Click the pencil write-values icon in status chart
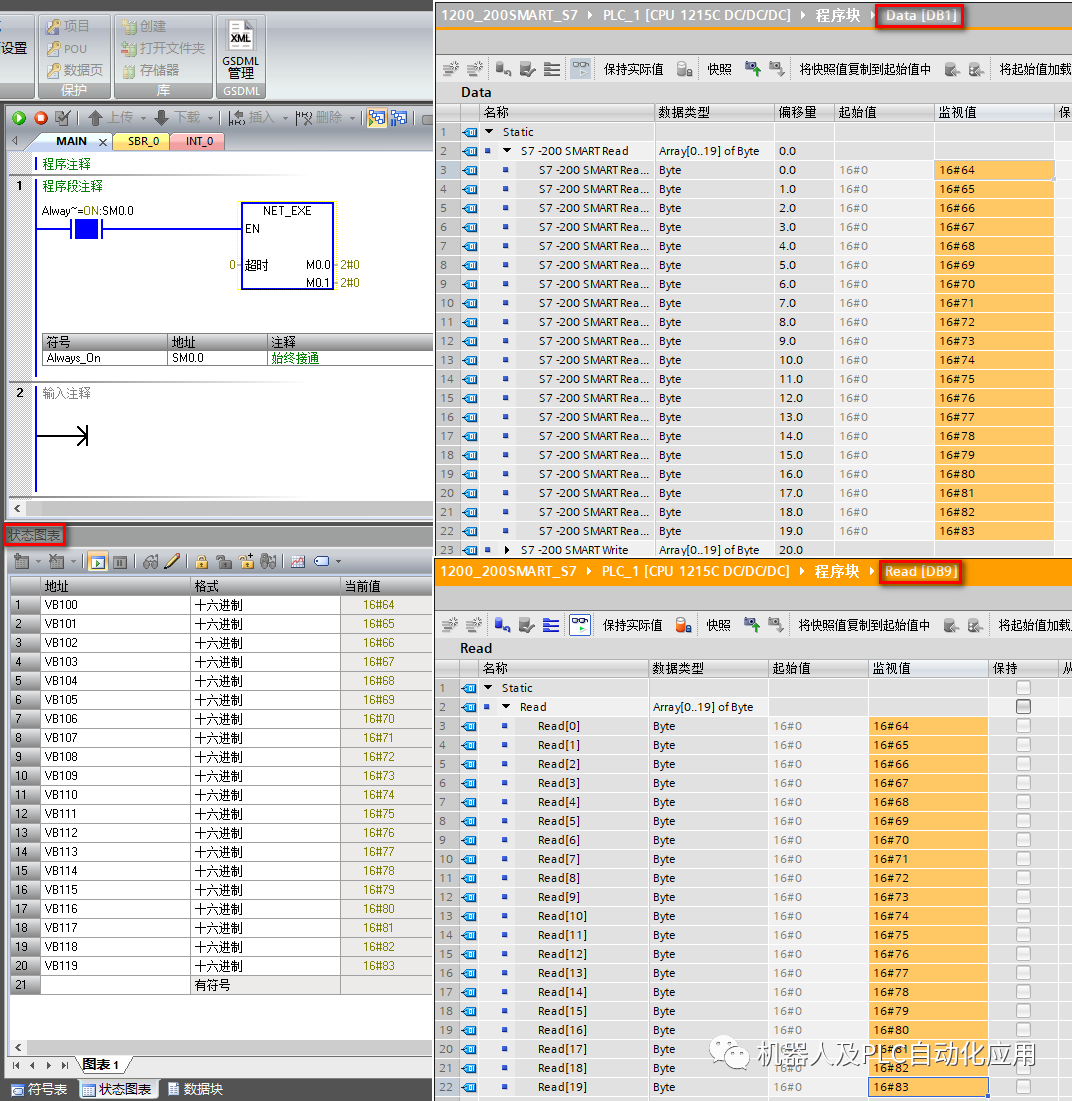The height and width of the screenshot is (1101, 1072). (172, 562)
